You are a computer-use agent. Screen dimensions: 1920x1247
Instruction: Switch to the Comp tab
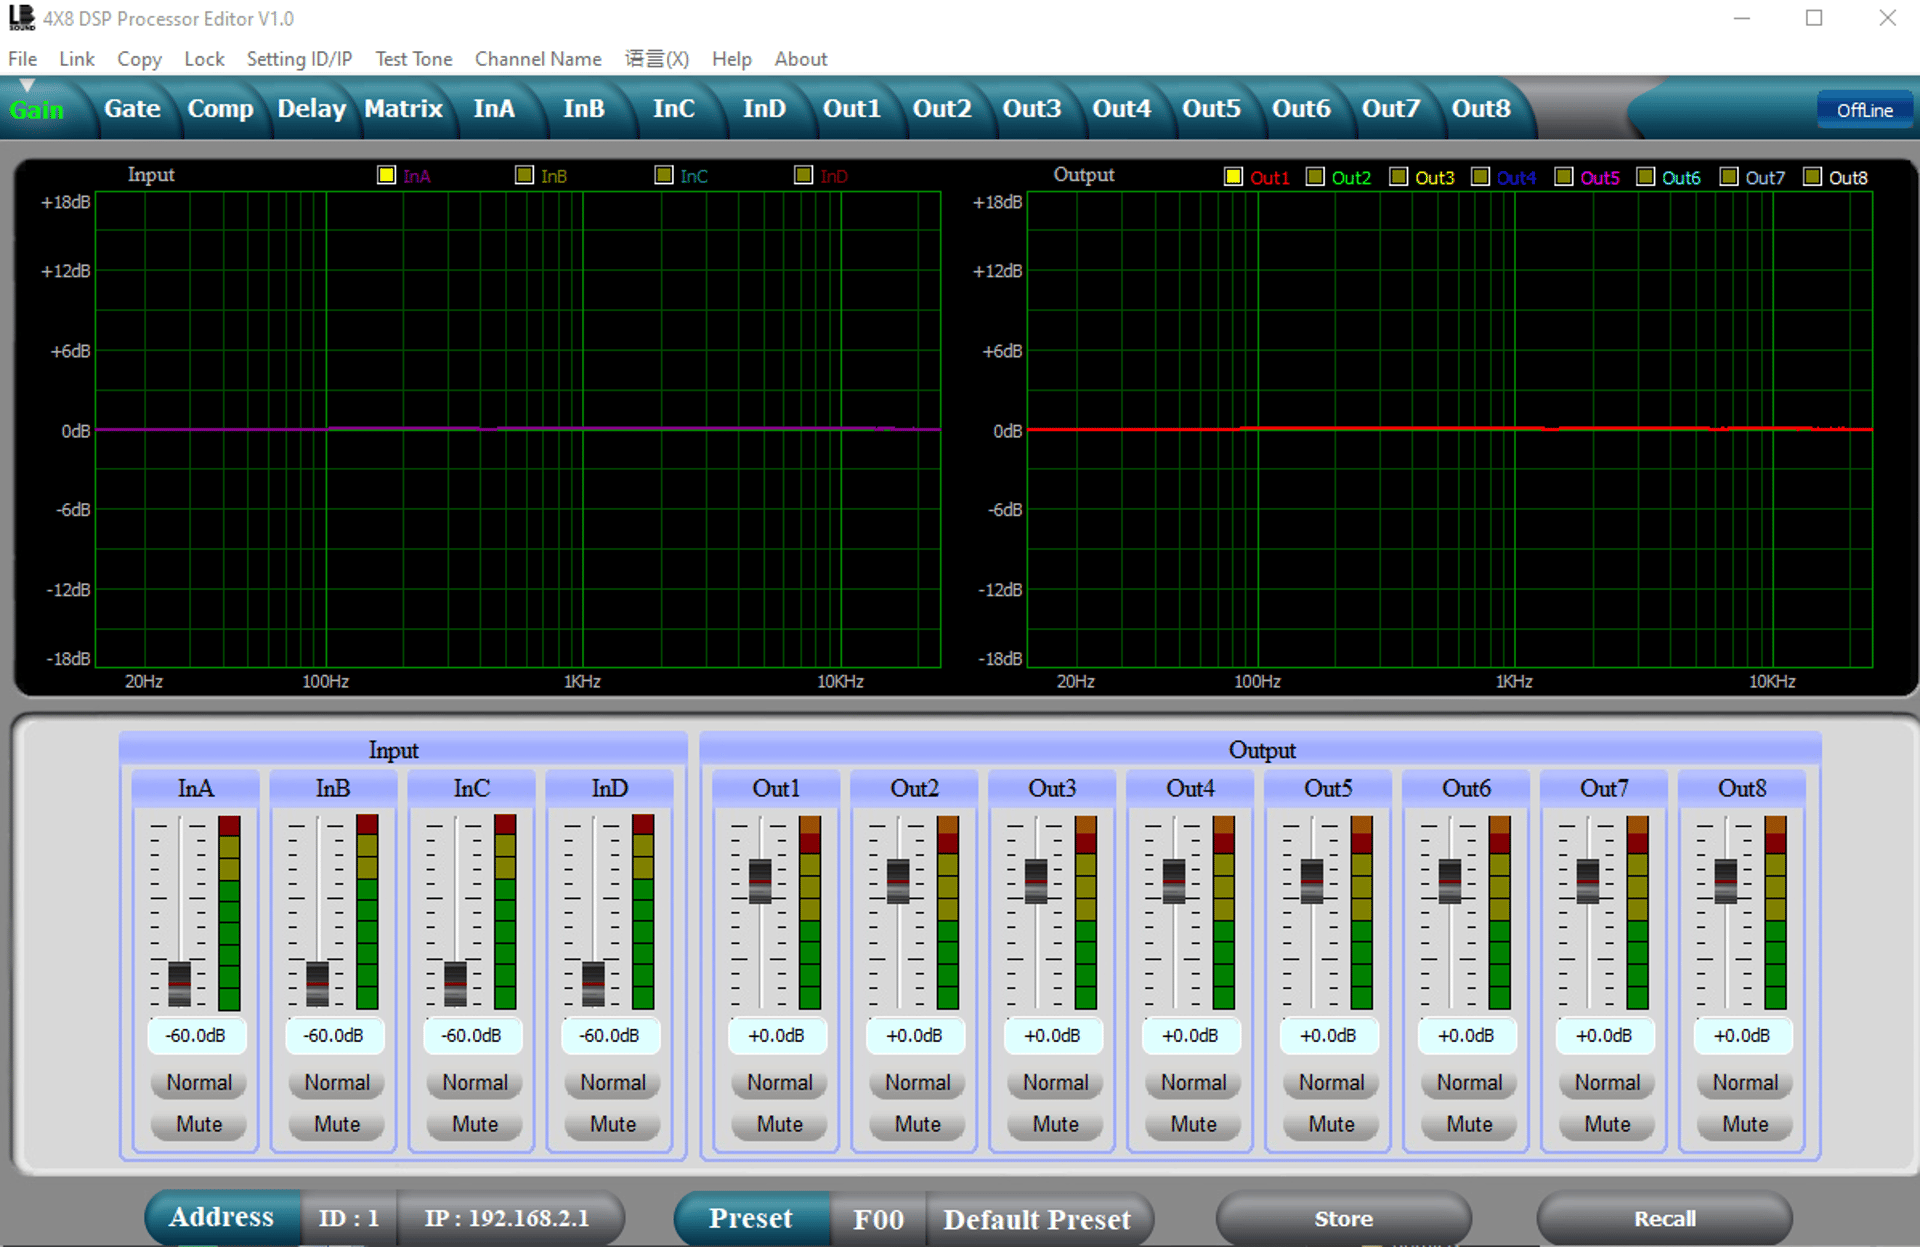point(220,108)
